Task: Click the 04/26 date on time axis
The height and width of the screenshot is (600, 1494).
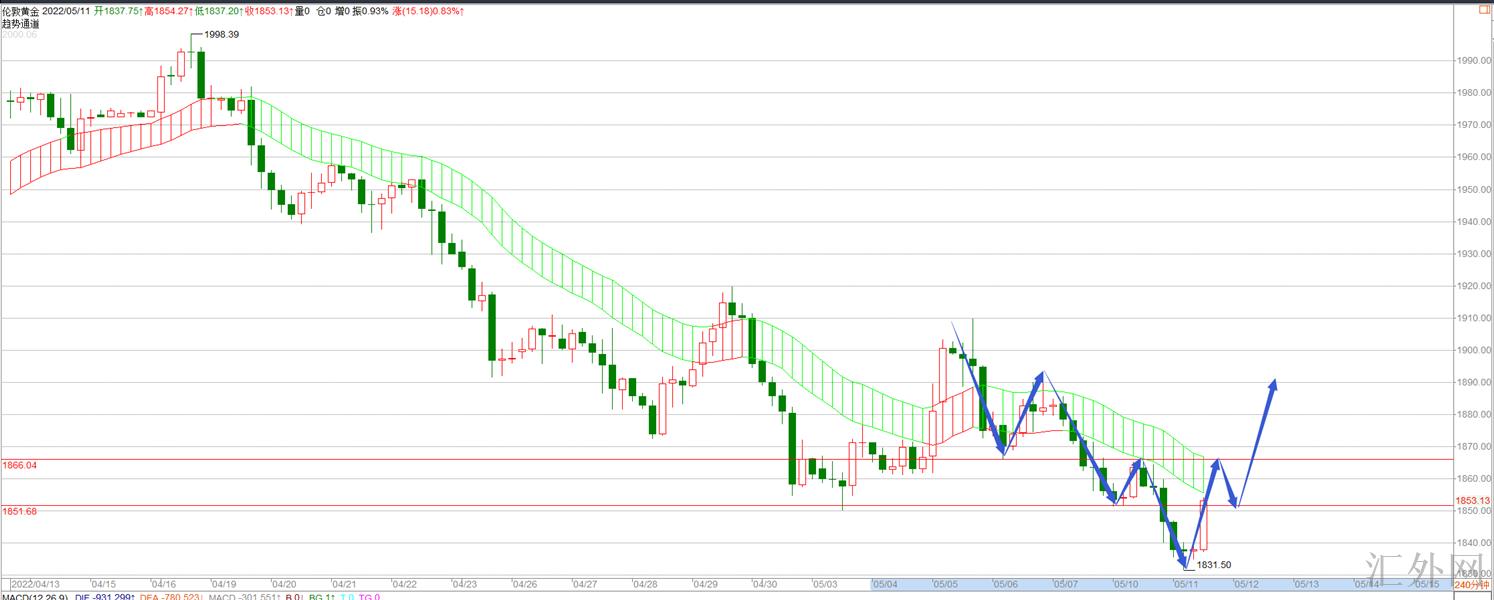Action: 525,584
